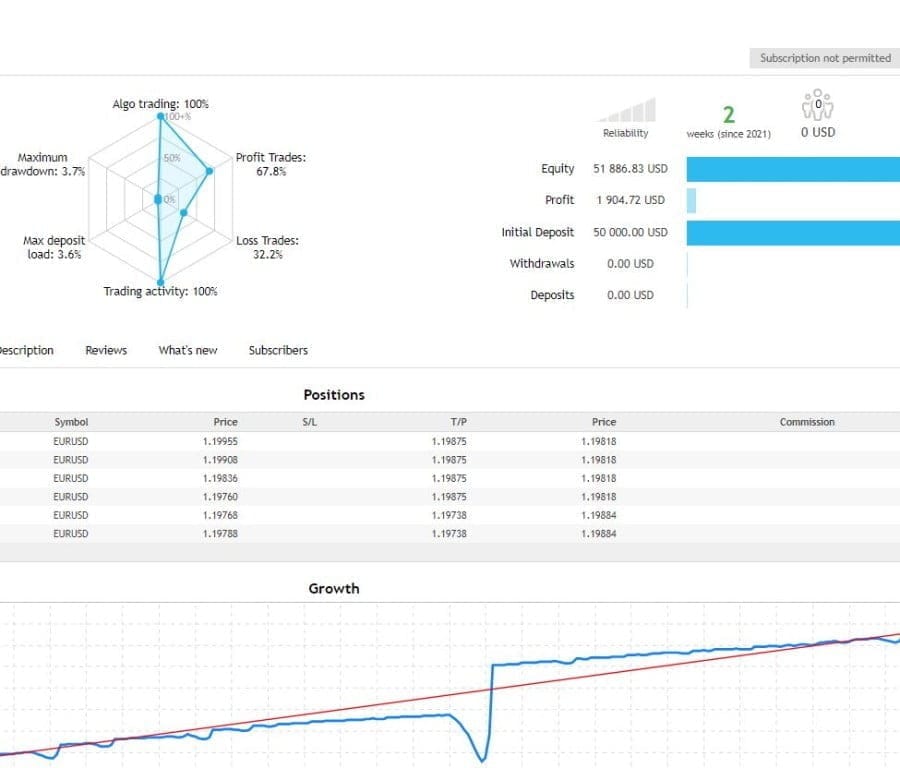Click the Subscription not permitted button

point(823,58)
